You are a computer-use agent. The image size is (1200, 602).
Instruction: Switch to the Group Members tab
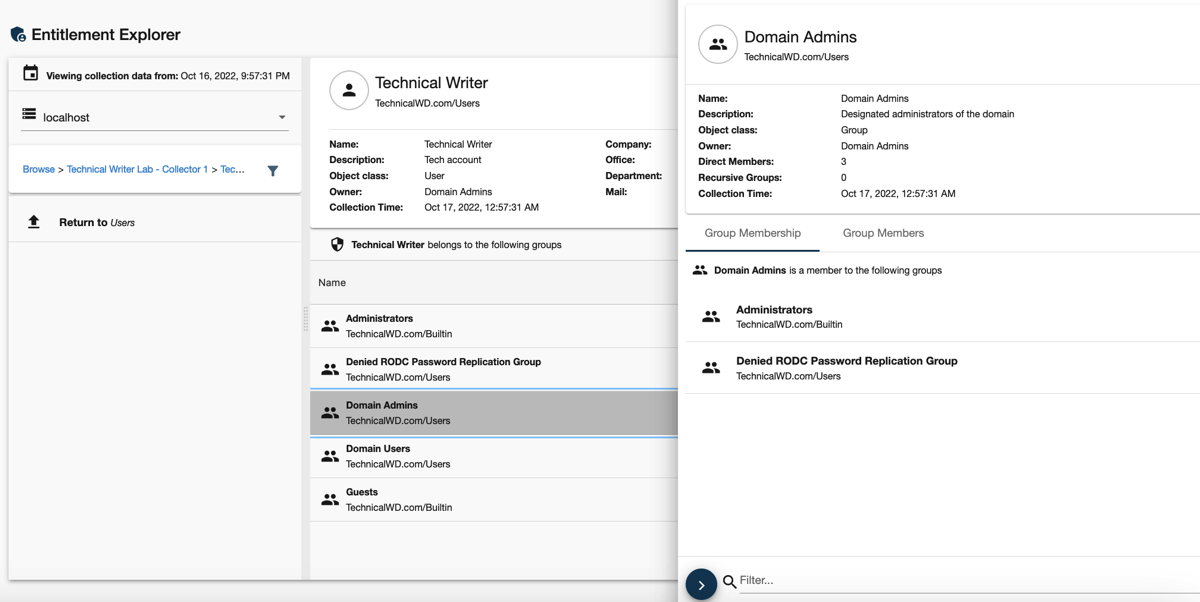tap(883, 233)
